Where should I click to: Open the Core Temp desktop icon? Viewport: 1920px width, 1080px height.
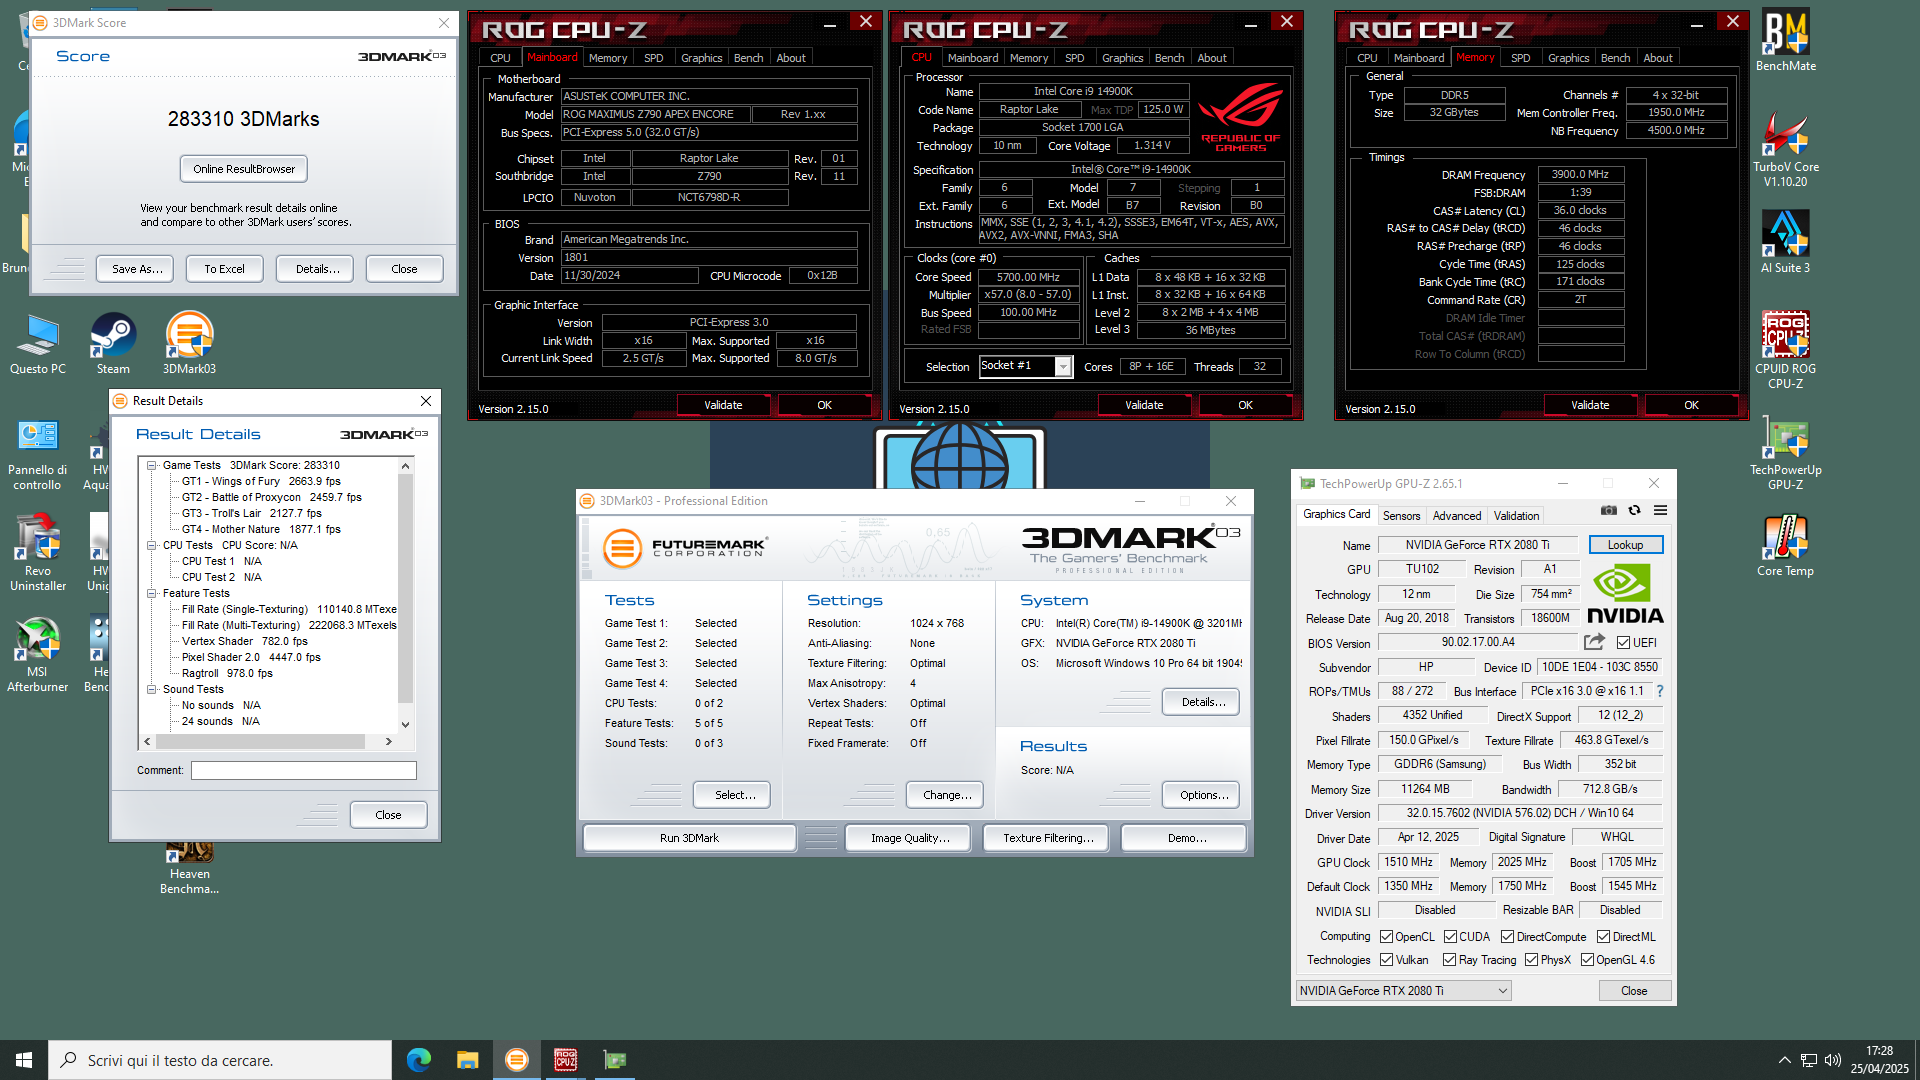tap(1785, 545)
